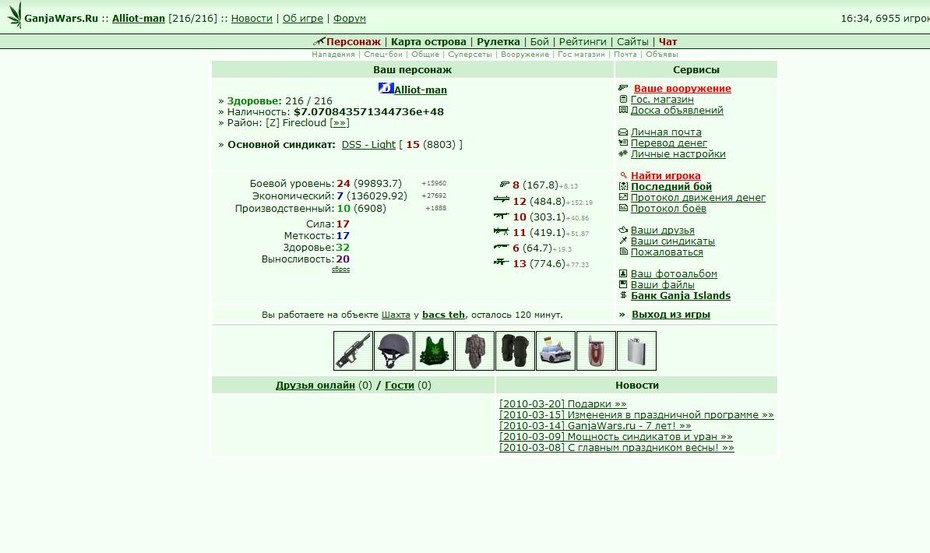Open the Рейтинги menu item
930x553 pixels.
click(582, 42)
